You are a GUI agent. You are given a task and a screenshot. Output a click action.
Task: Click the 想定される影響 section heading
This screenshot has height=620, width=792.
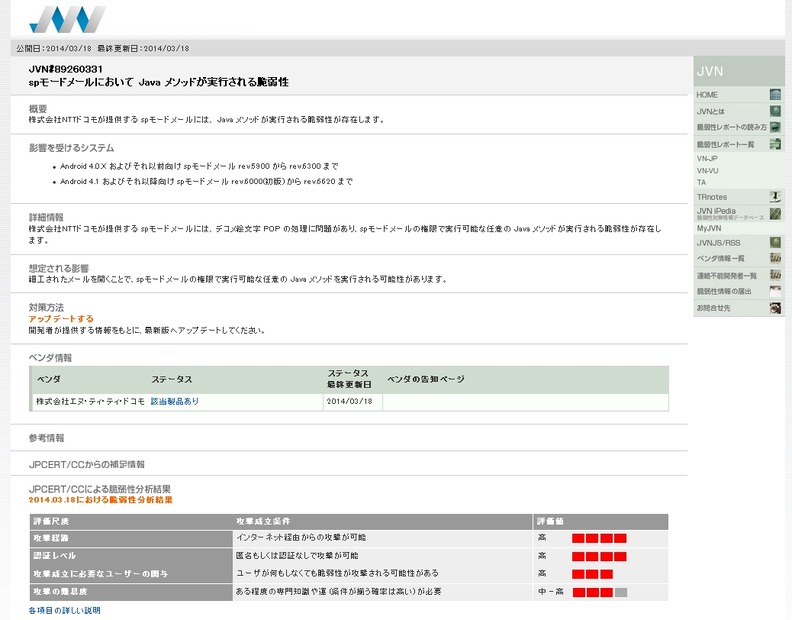click(x=59, y=268)
